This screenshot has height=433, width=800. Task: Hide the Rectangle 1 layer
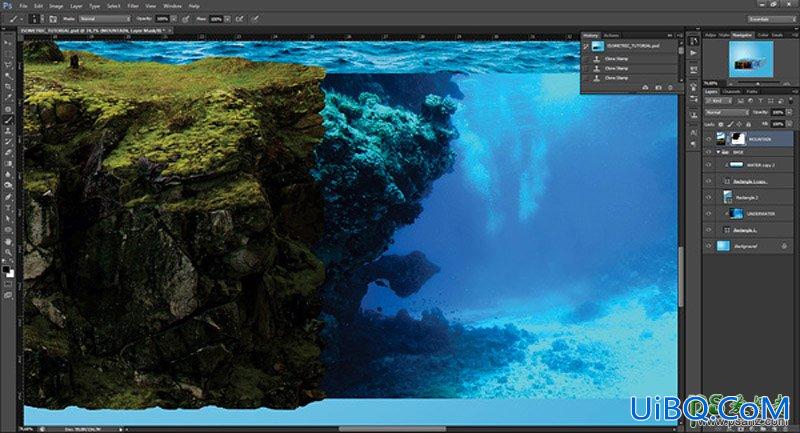709,230
